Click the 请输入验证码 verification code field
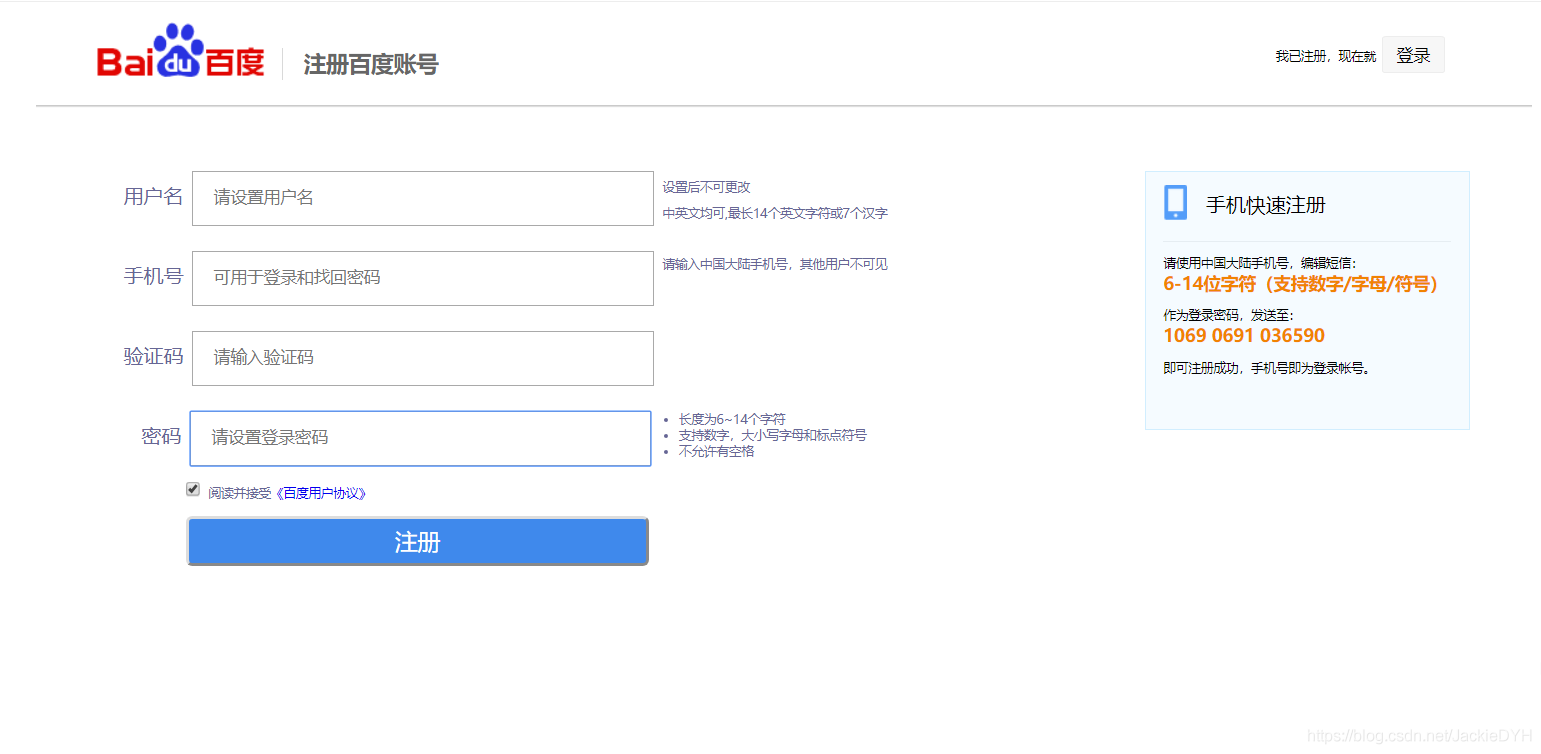1541x754 pixels. (423, 358)
